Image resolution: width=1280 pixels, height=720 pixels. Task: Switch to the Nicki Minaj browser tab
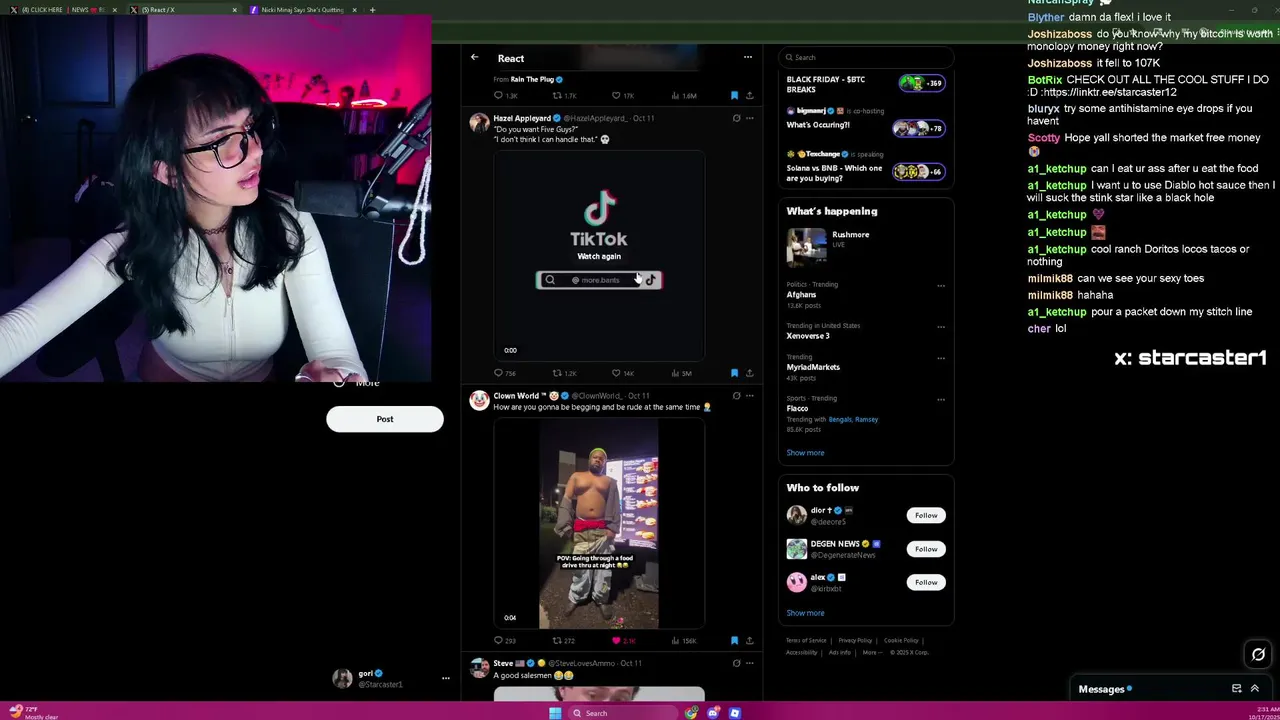[x=304, y=9]
